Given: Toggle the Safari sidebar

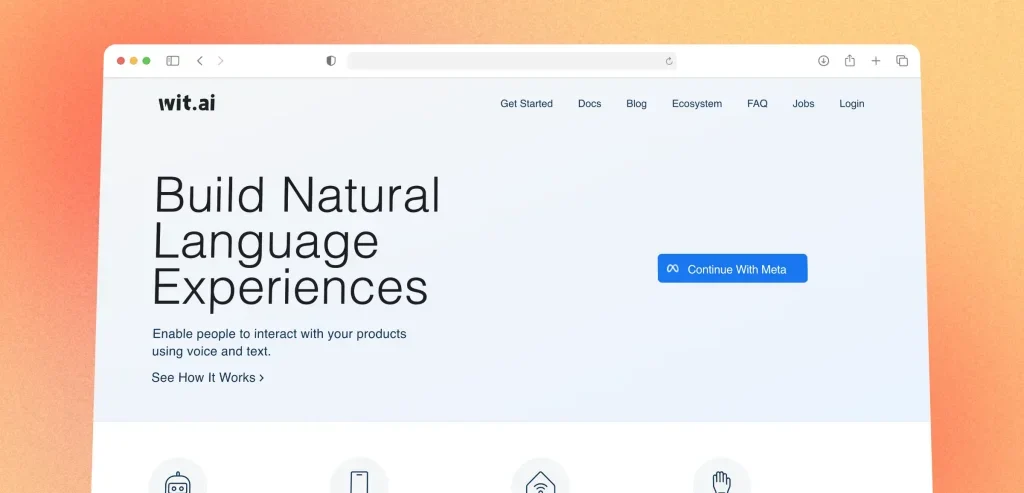Looking at the screenshot, I should (x=173, y=61).
